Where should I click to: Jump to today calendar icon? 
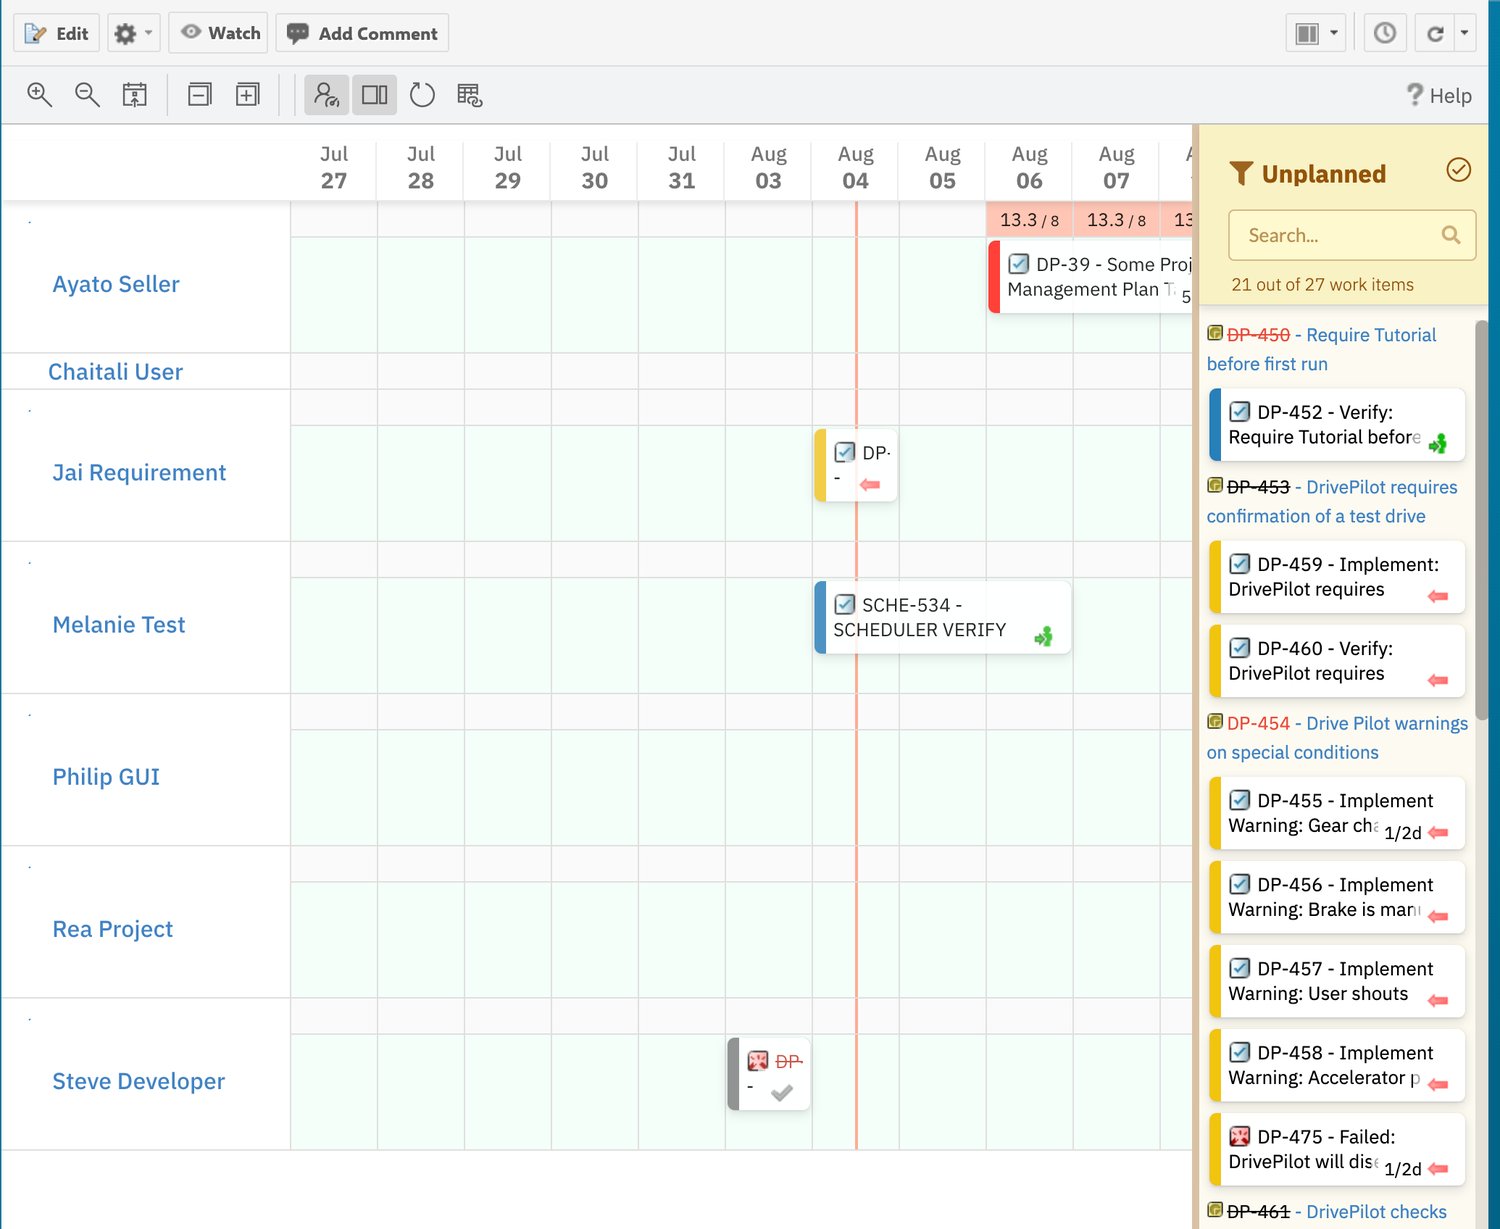pos(135,95)
